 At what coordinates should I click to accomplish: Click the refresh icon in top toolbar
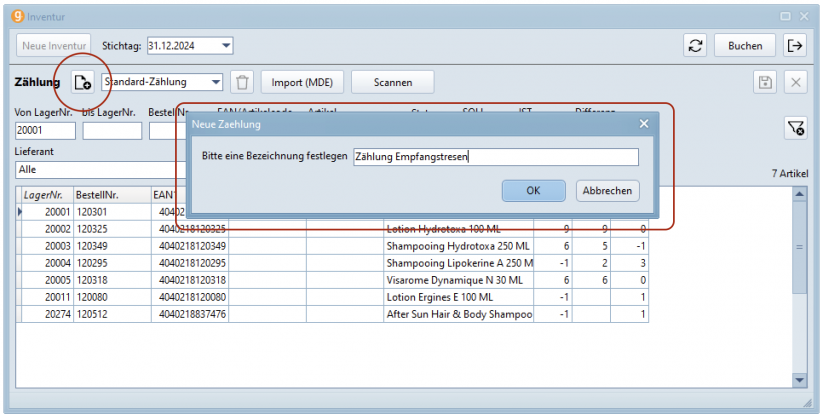(x=695, y=45)
